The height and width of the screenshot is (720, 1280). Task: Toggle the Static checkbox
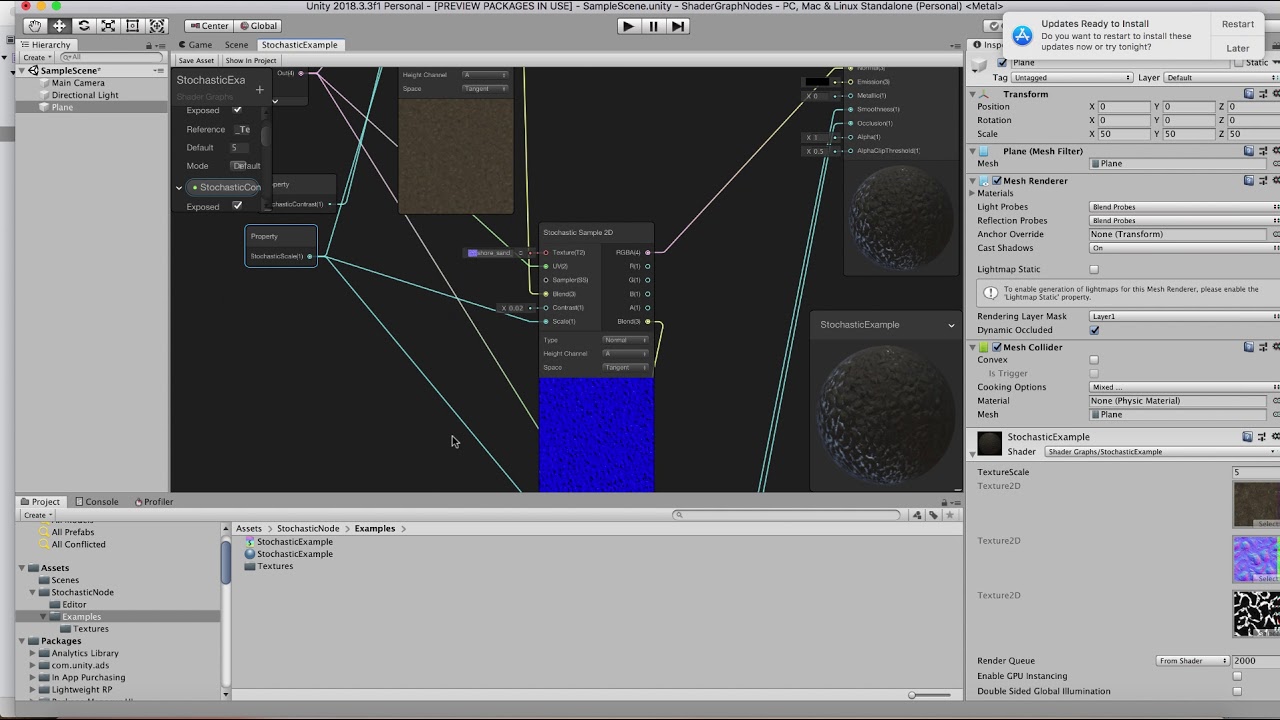click(x=1238, y=63)
